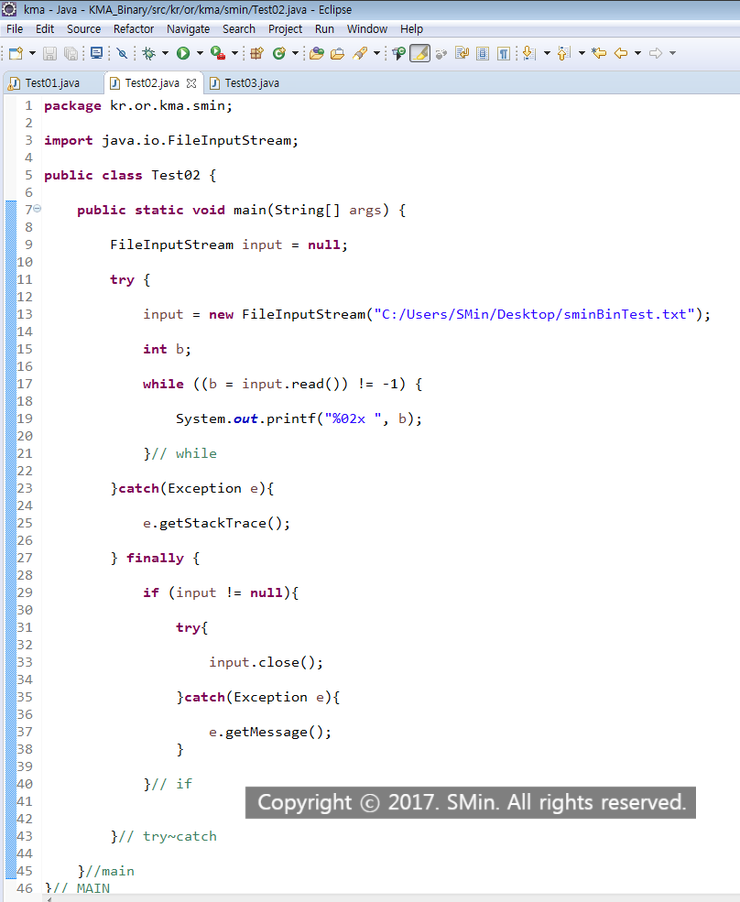740x902 pixels.
Task: Click the '// try~catch' comment
Action: 168,836
